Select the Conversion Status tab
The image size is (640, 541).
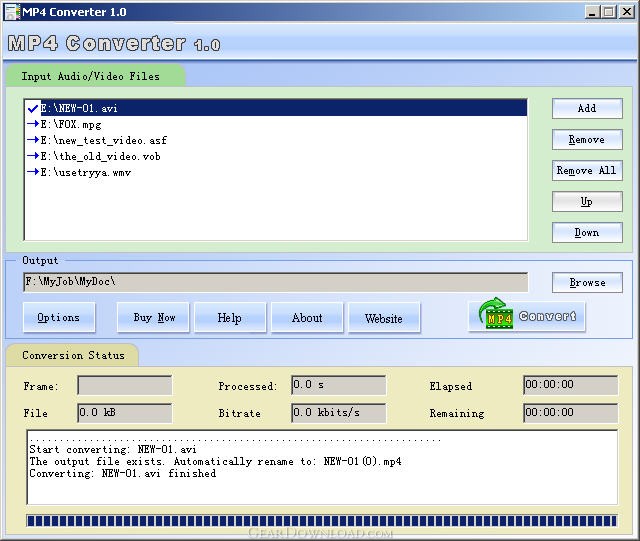(73, 355)
